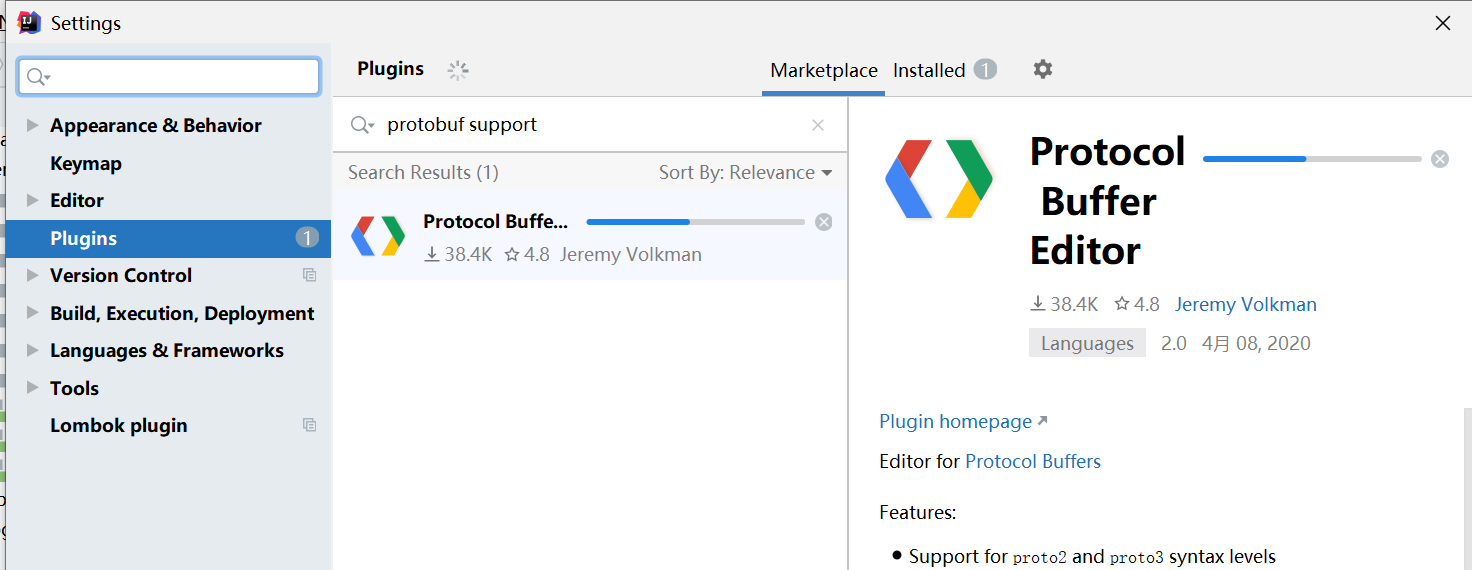Click the proto2 and proto3 support bullet
1472x570 pixels.
coord(1084,556)
